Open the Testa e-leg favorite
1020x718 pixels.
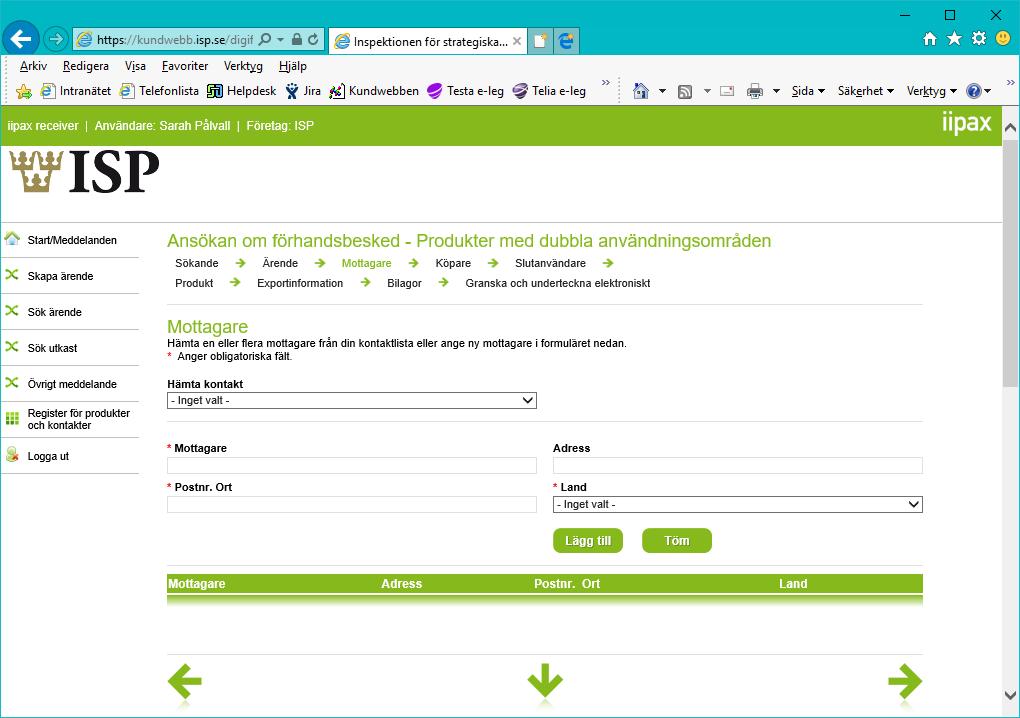click(466, 91)
